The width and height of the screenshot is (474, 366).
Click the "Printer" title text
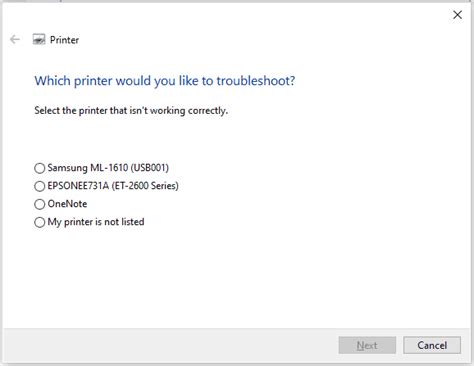click(64, 40)
